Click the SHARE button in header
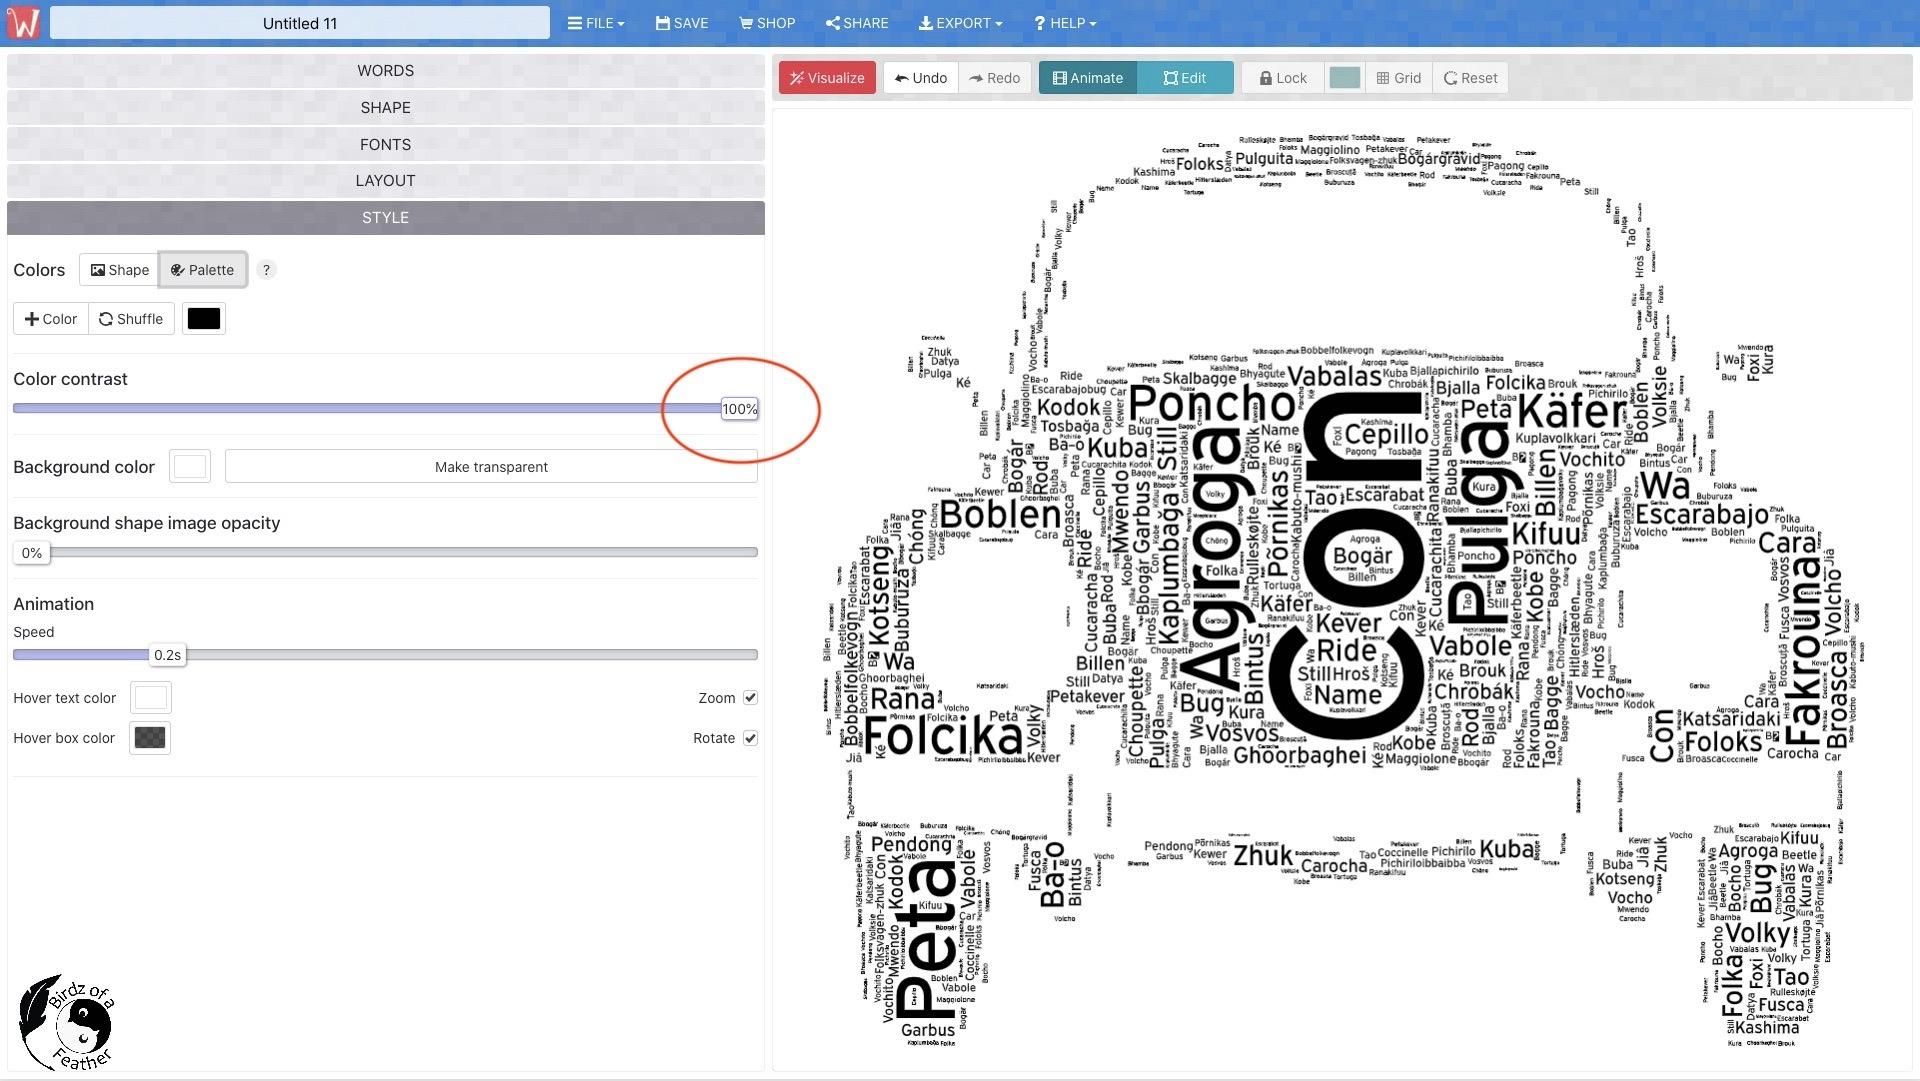 click(857, 23)
